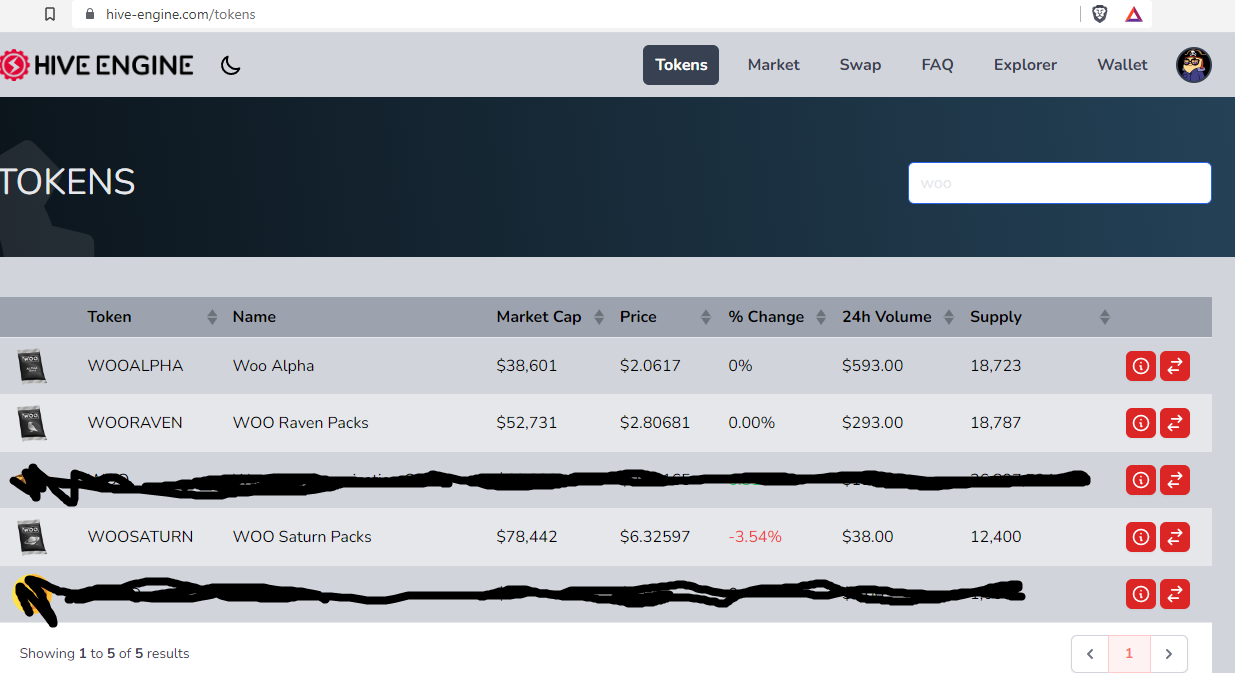Swap the WOOSATURN token
The image size is (1235, 673).
tap(1175, 537)
